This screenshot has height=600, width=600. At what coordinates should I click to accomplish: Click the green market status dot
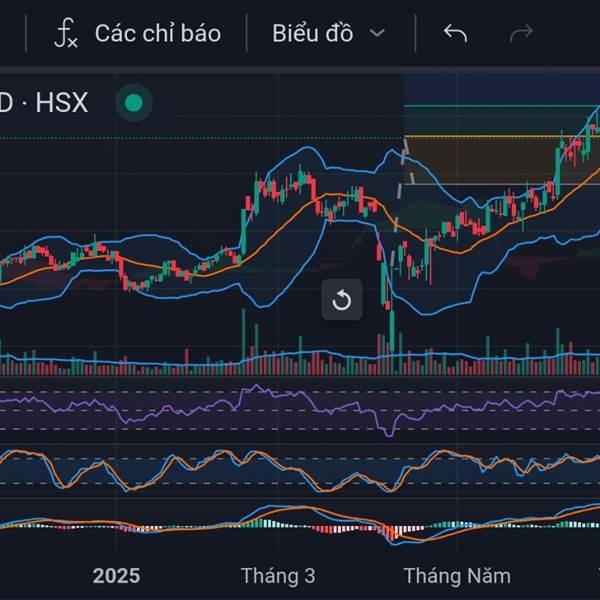tap(134, 103)
